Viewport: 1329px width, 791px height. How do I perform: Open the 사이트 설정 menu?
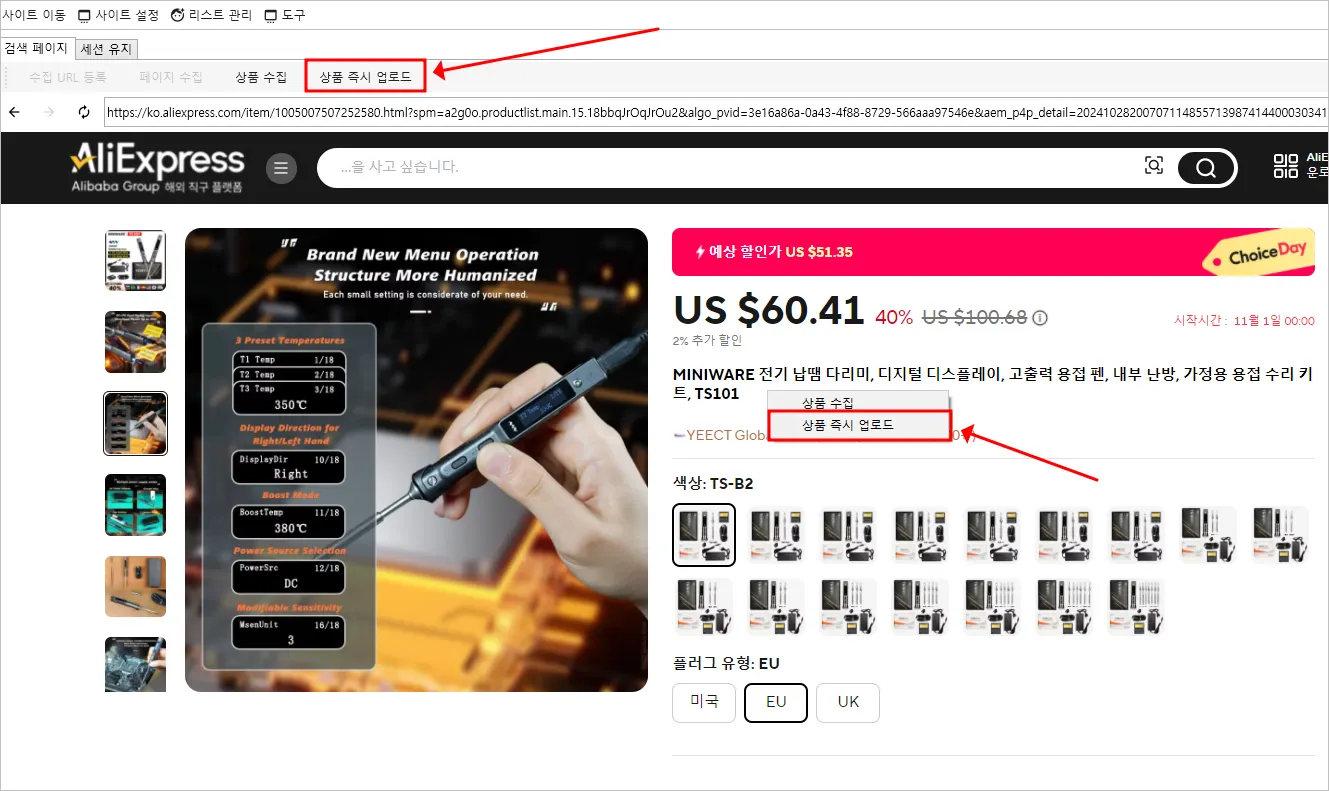(x=118, y=15)
